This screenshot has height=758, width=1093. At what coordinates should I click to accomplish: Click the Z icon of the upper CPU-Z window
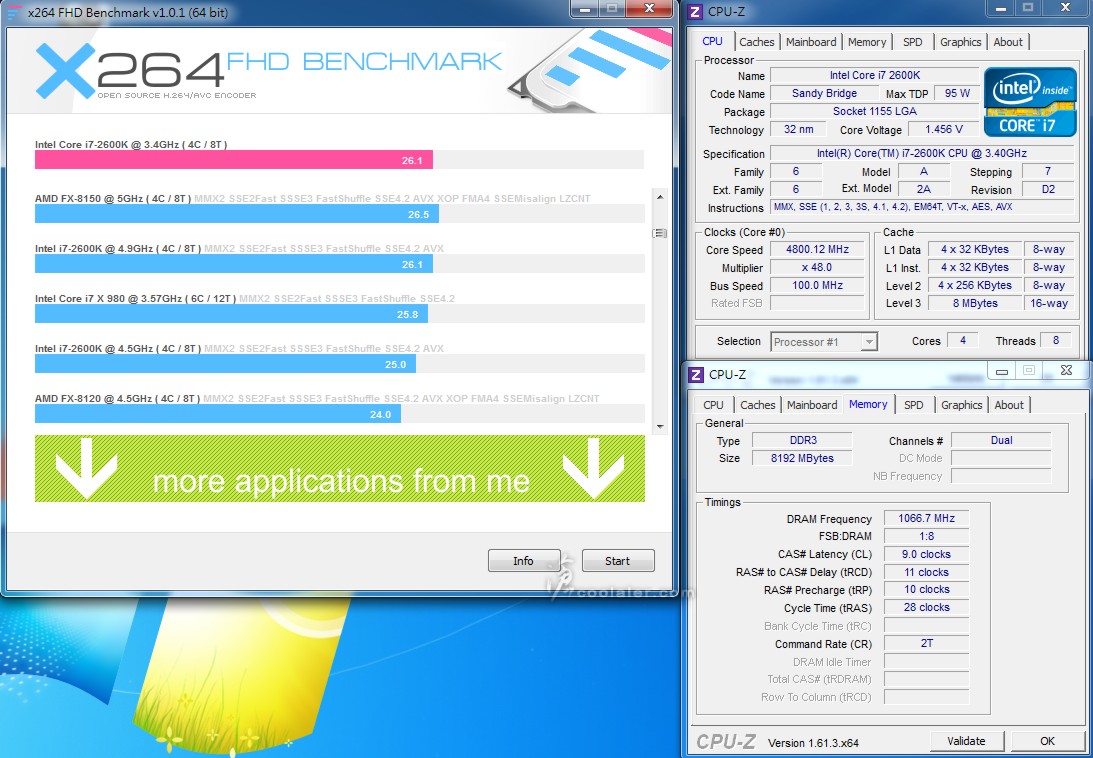click(x=695, y=11)
